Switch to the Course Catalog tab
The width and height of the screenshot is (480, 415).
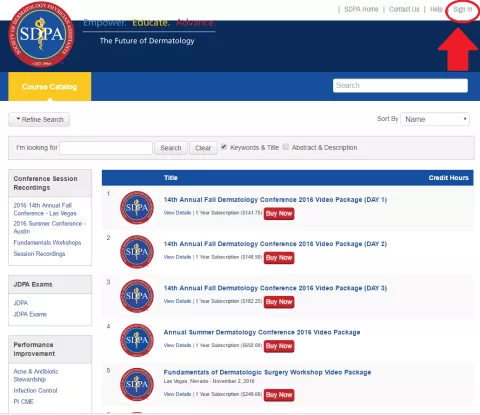(x=49, y=87)
